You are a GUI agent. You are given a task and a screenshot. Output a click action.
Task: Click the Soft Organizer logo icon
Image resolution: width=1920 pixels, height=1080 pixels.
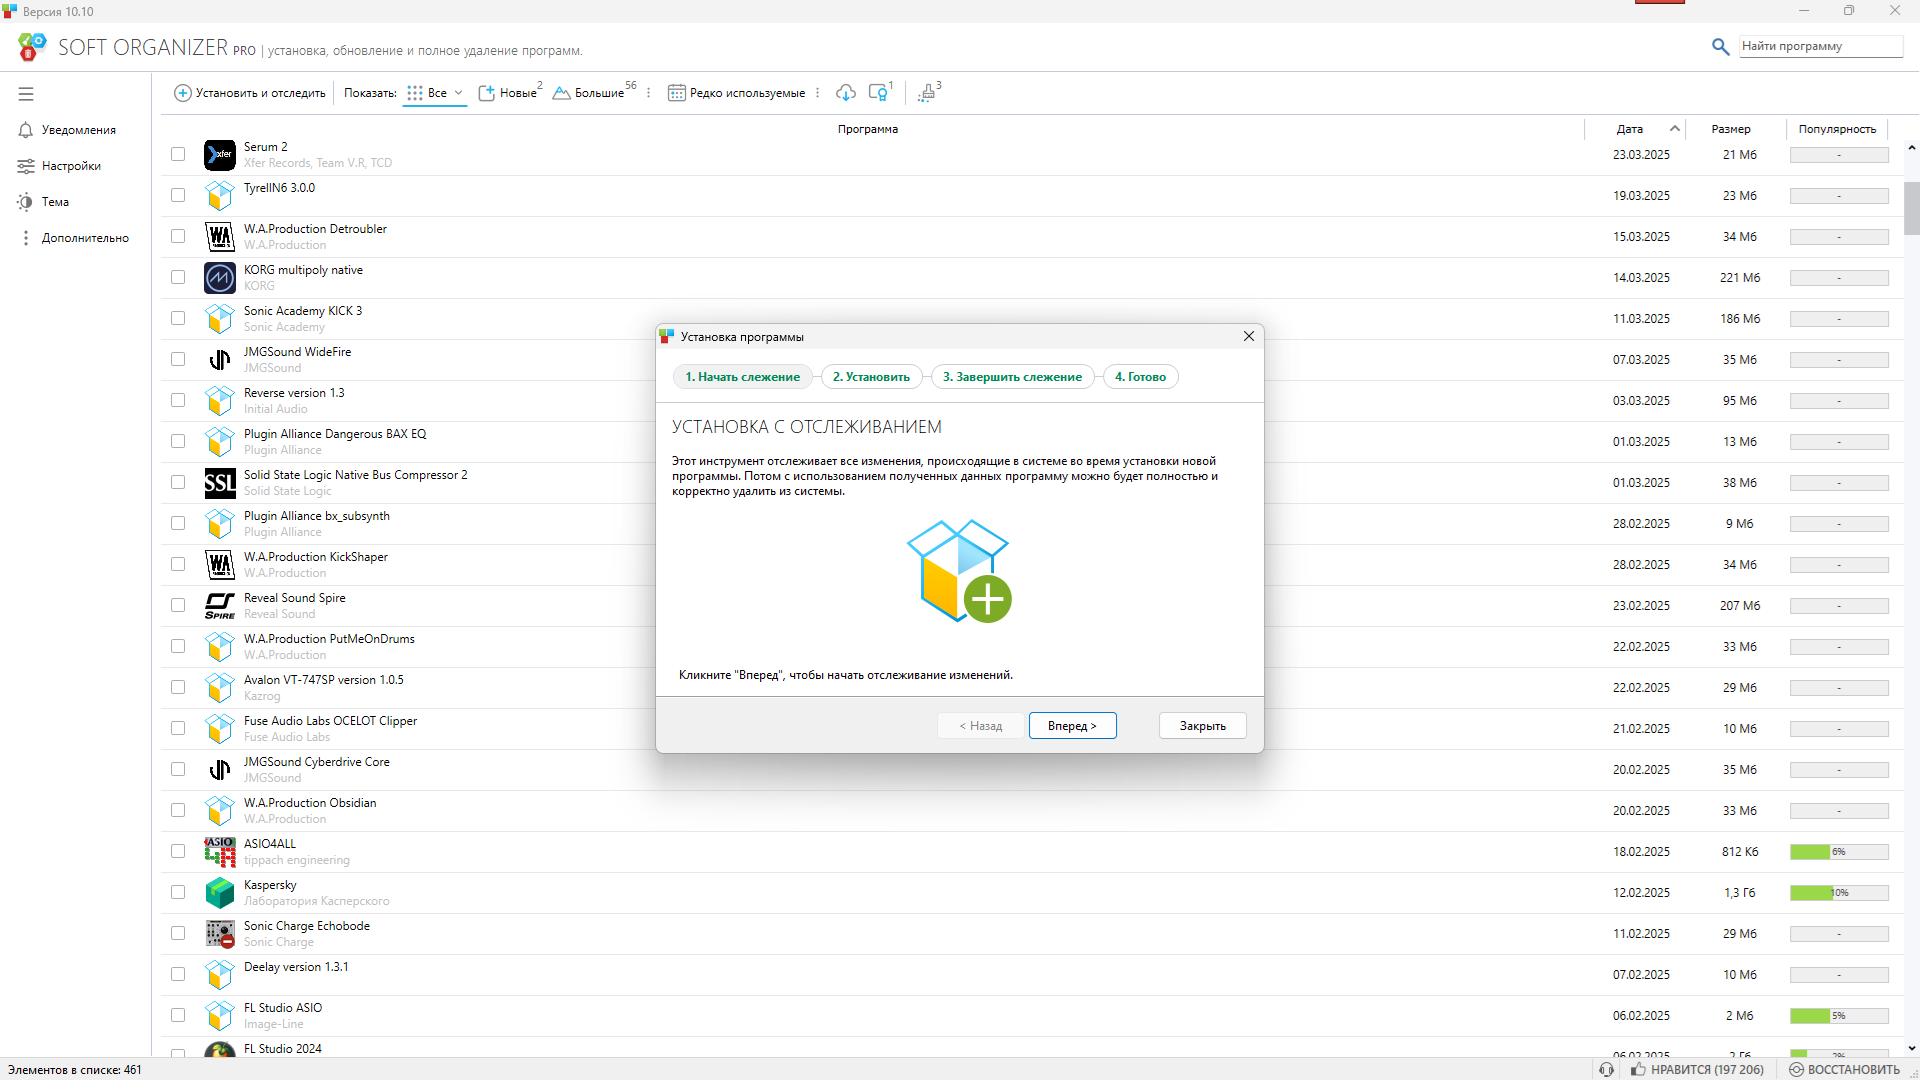pyautogui.click(x=32, y=47)
